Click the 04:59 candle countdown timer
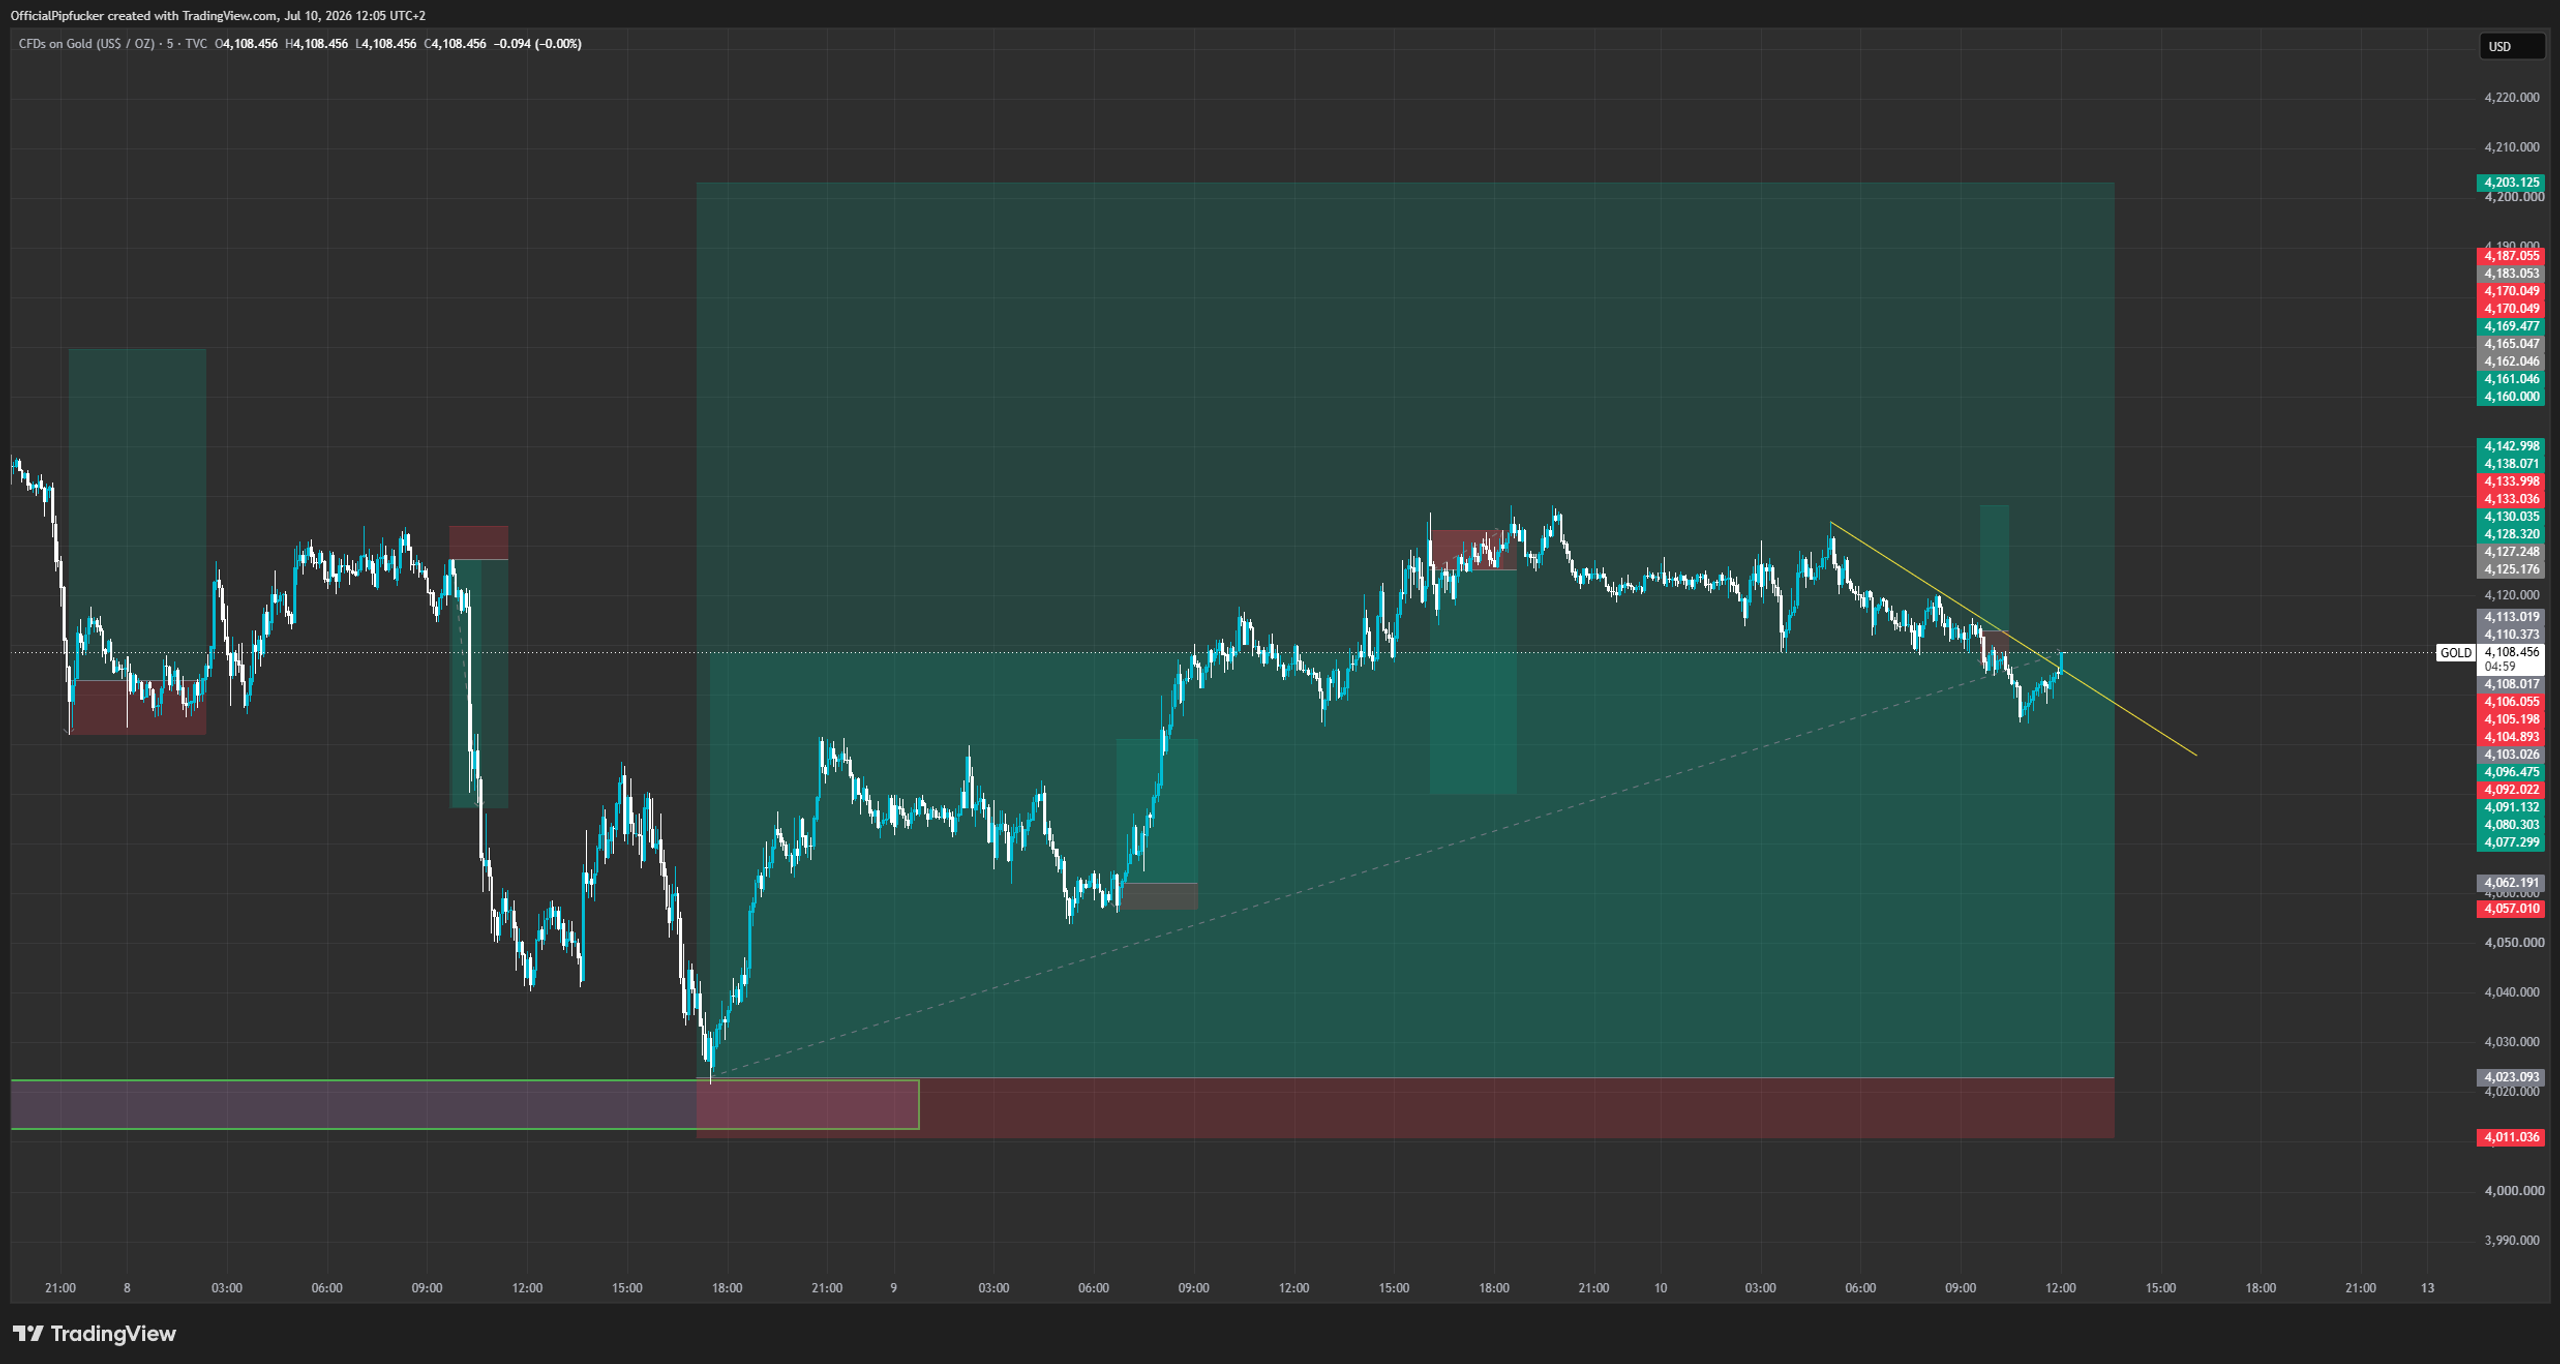This screenshot has height=1364, width=2560. 2499,667
